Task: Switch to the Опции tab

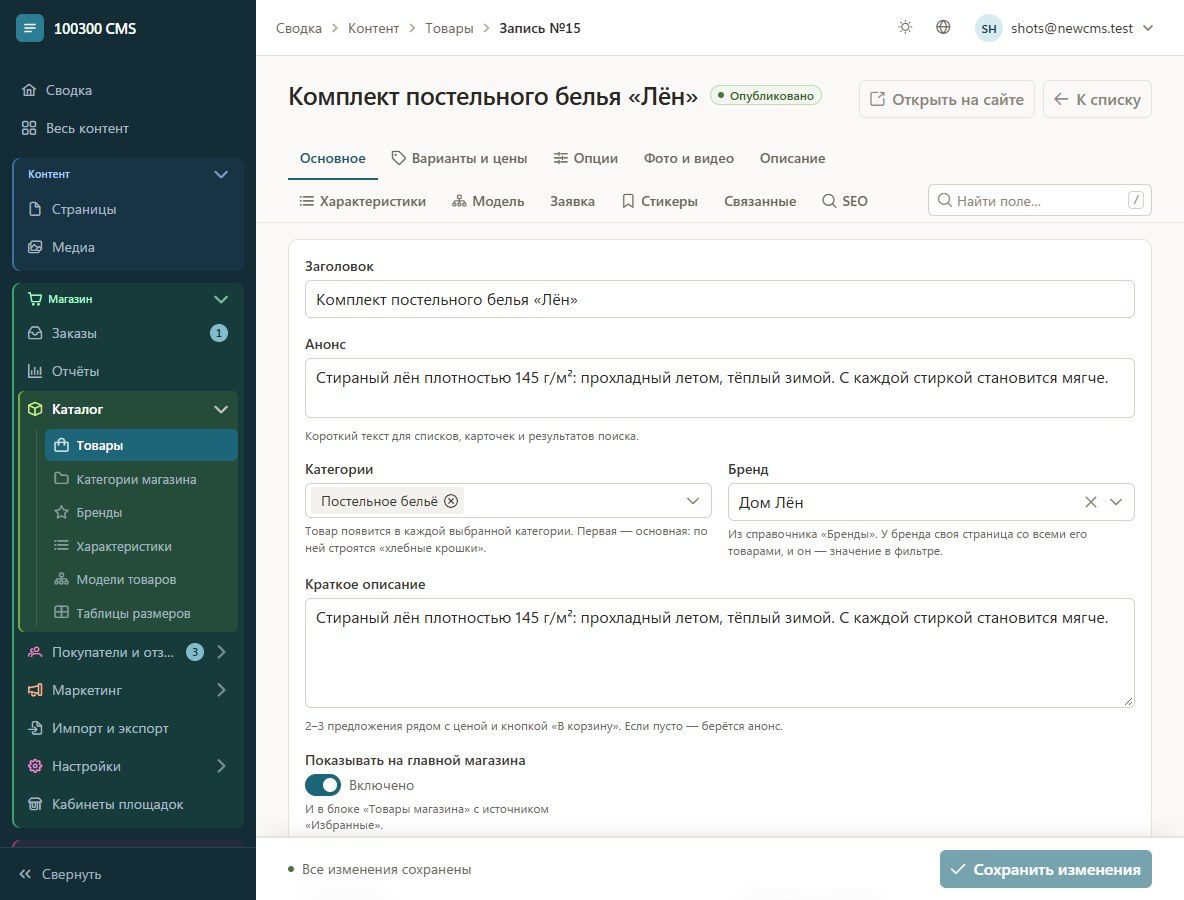Action: tap(585, 159)
